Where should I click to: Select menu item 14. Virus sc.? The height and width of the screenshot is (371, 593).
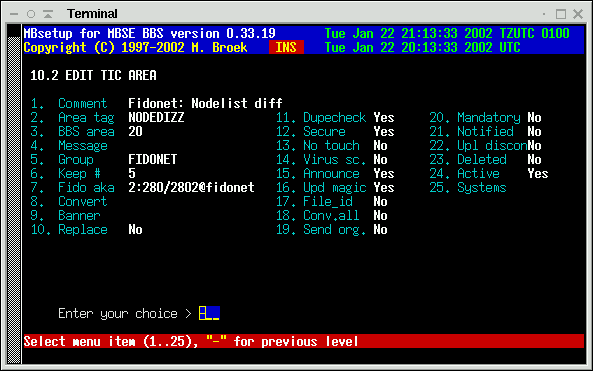321,160
